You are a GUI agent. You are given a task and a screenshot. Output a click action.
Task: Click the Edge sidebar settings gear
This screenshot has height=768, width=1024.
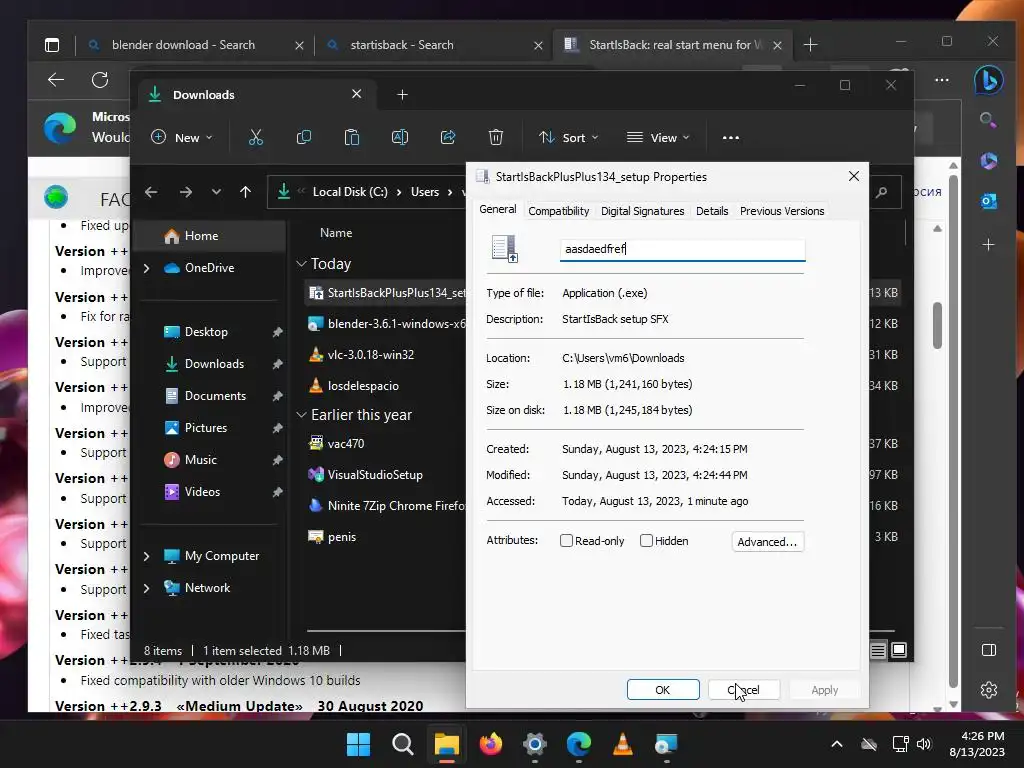(989, 690)
